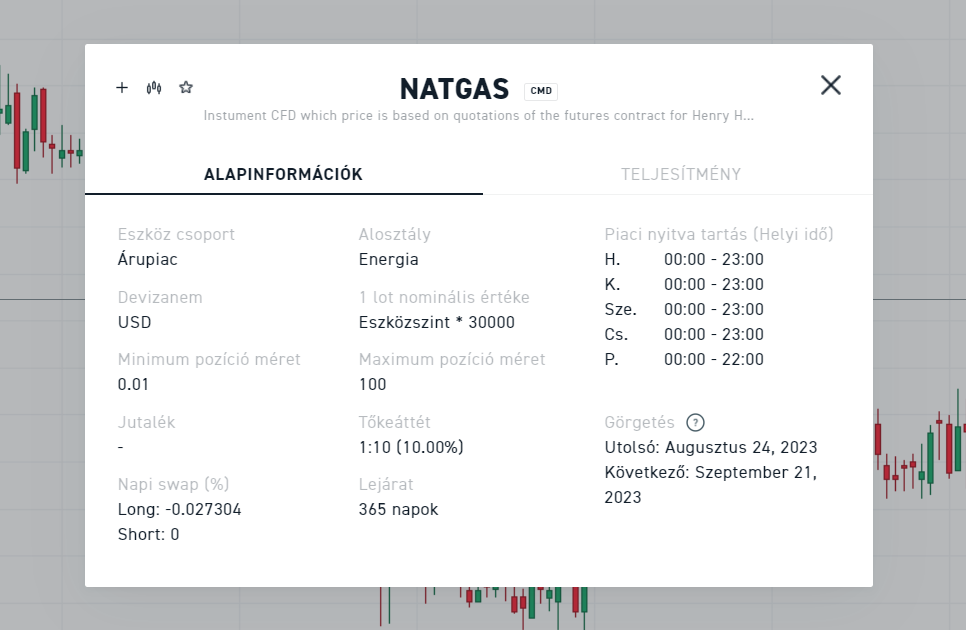Open the candlestick chart icon
Viewport: 966px width, 630px height.
tap(154, 88)
